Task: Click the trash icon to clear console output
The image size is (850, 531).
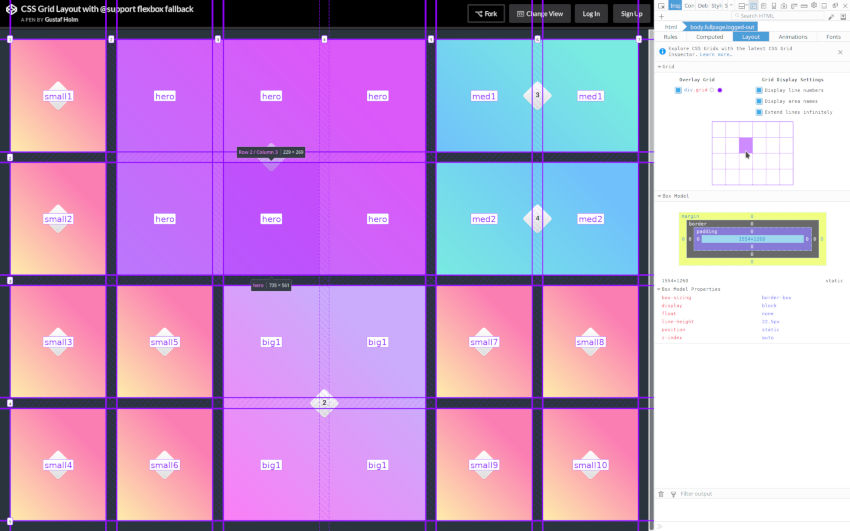Action: click(661, 494)
